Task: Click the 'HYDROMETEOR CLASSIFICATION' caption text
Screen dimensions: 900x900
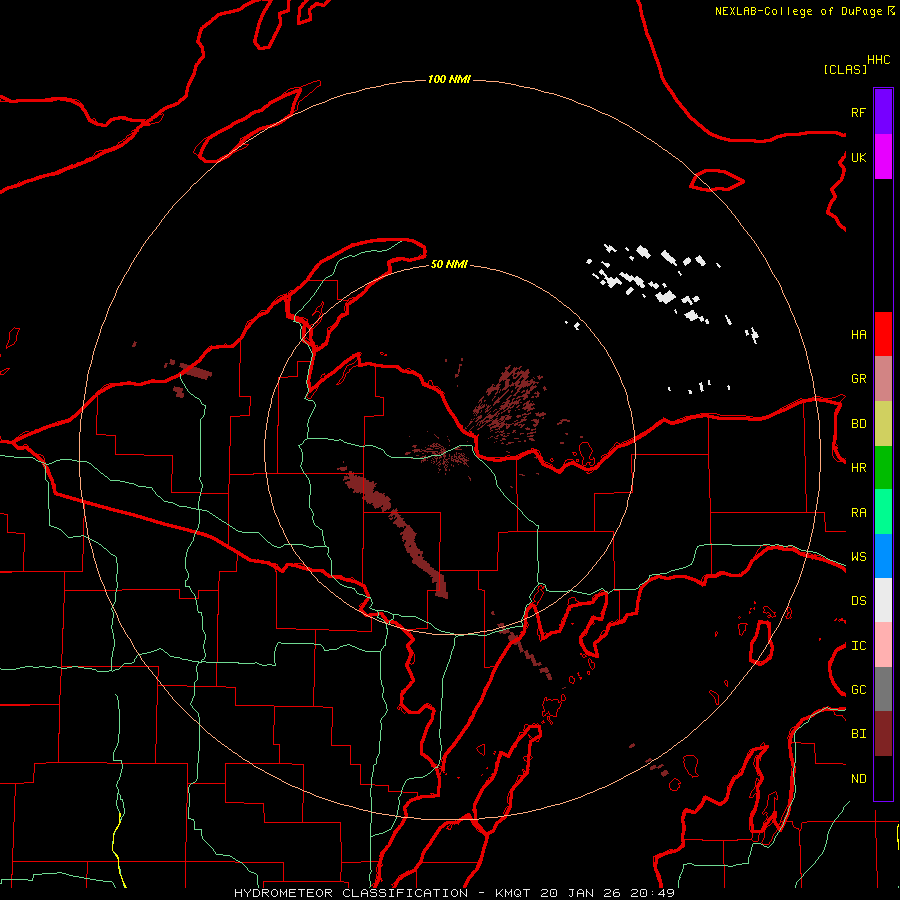Action: pos(351,893)
